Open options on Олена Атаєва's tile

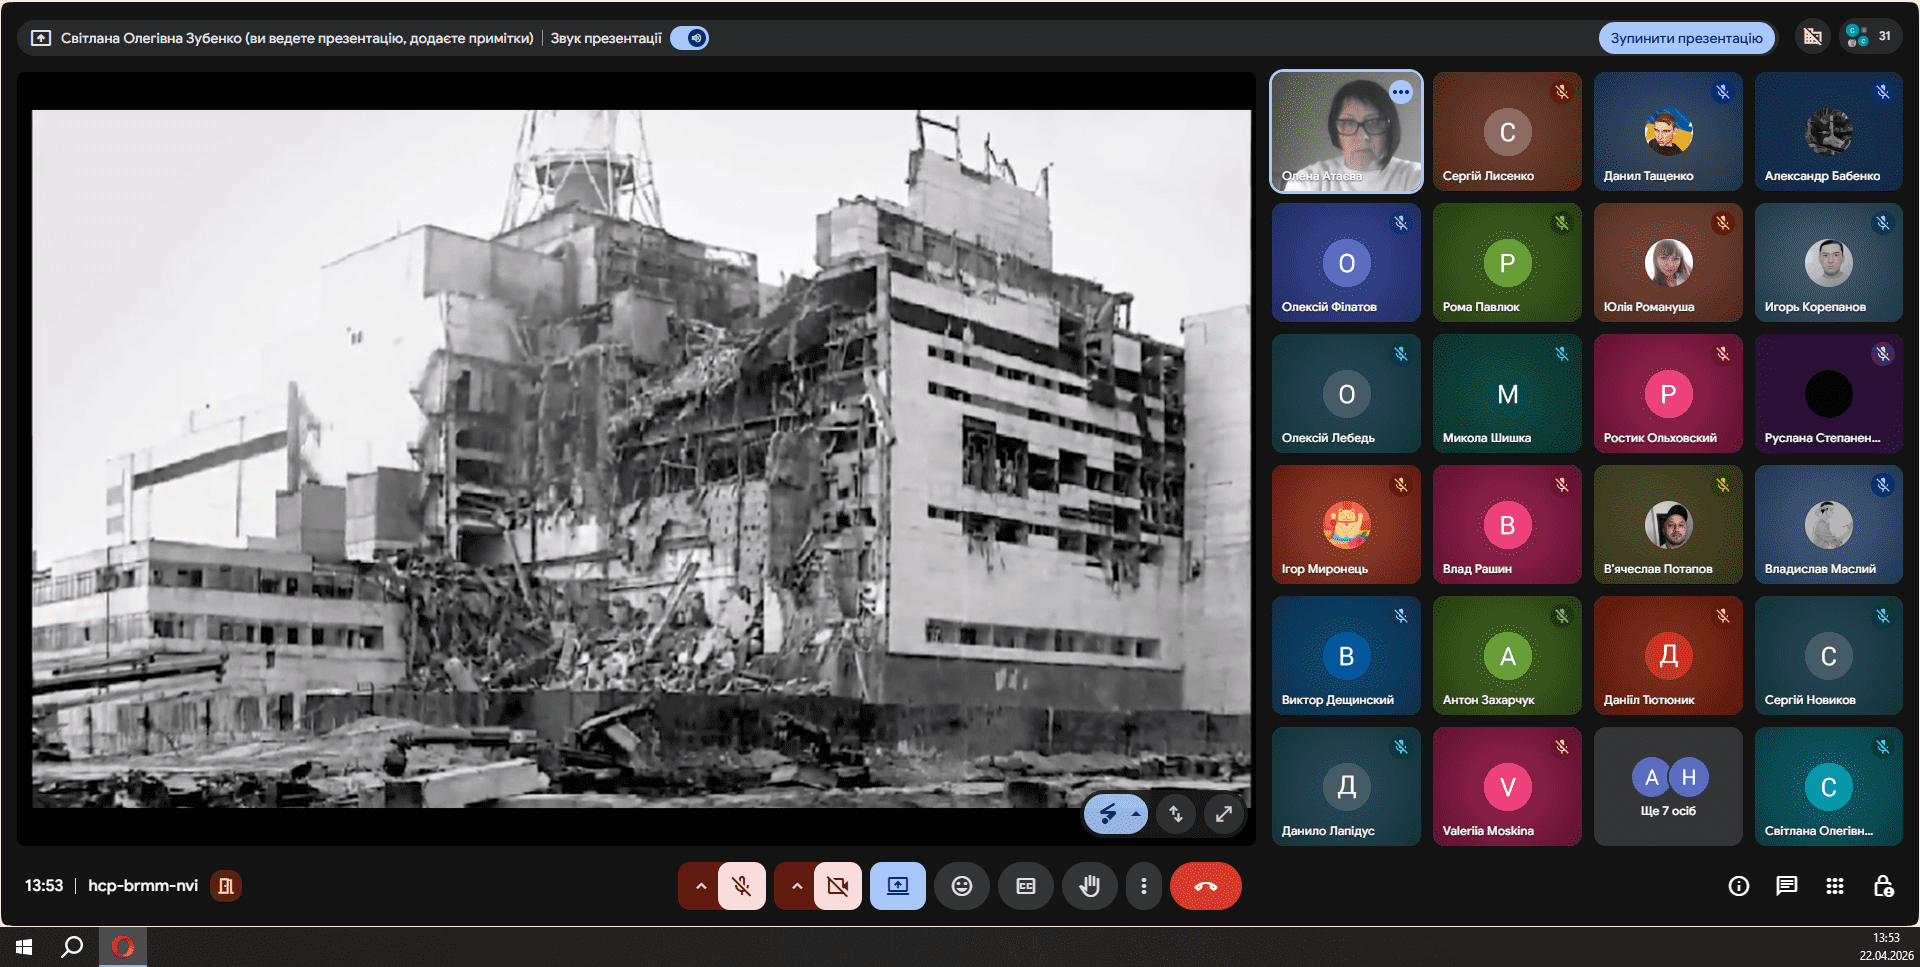click(1400, 92)
